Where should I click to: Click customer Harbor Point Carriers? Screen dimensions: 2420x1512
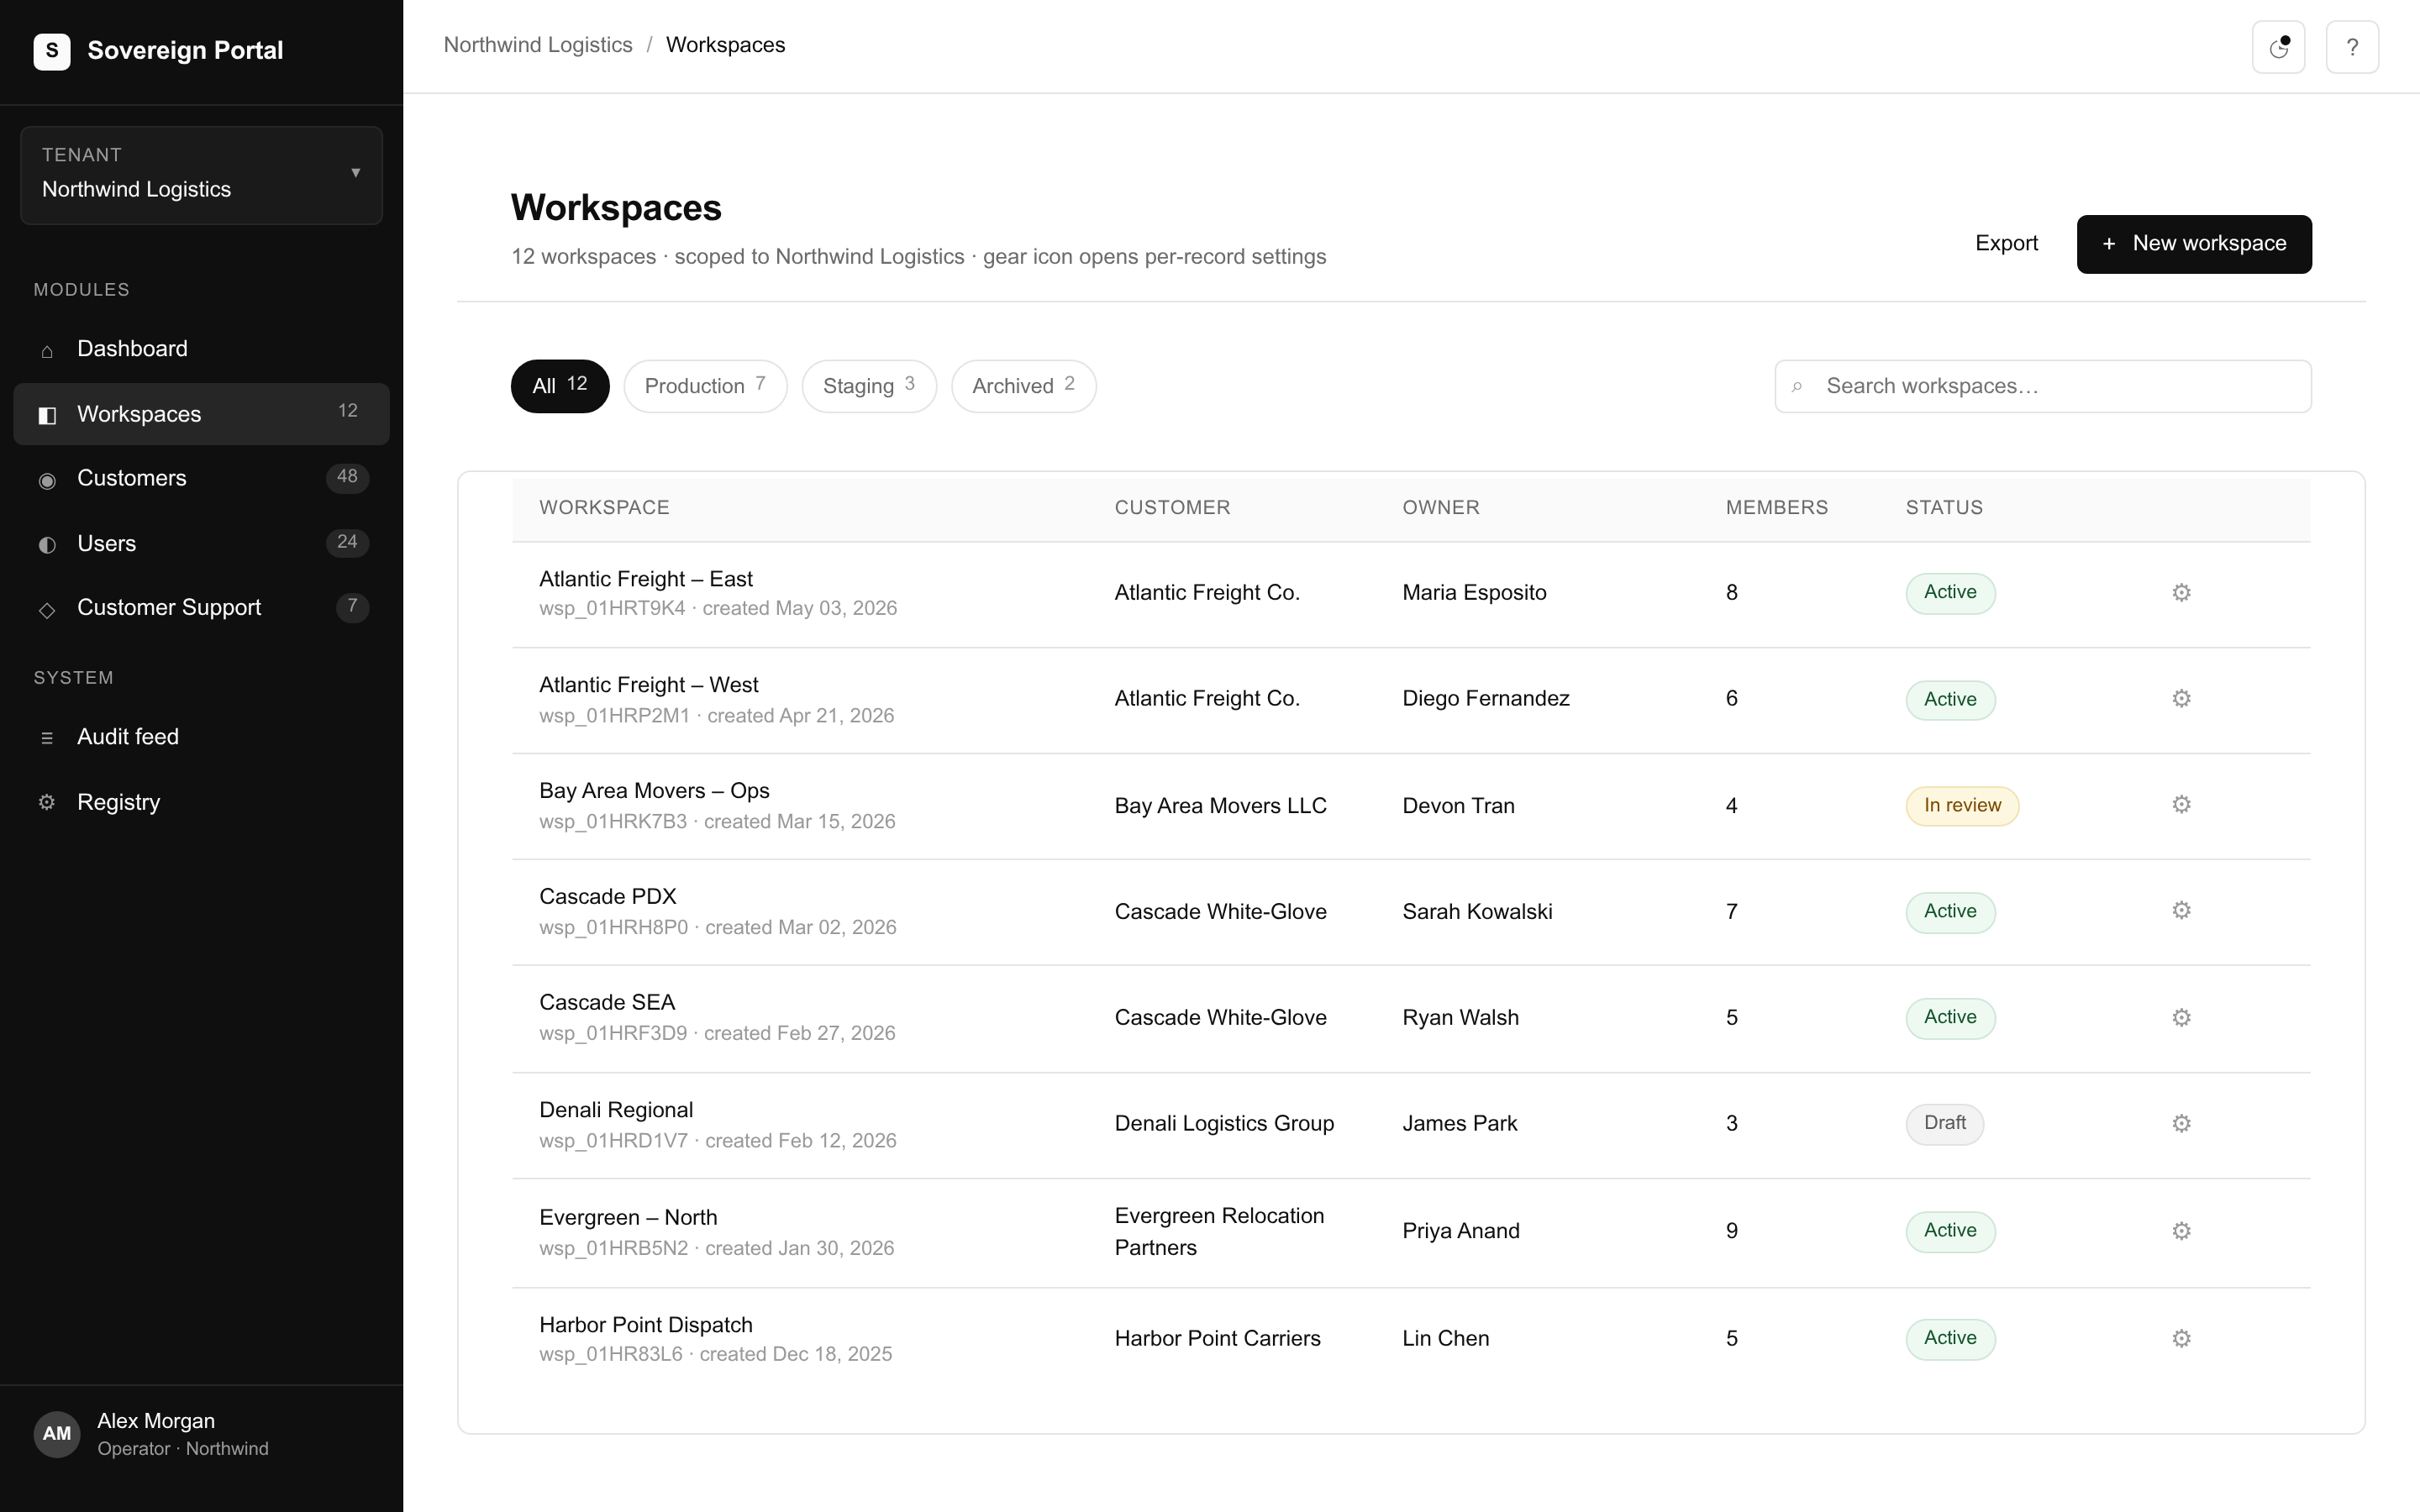[x=1217, y=1339]
